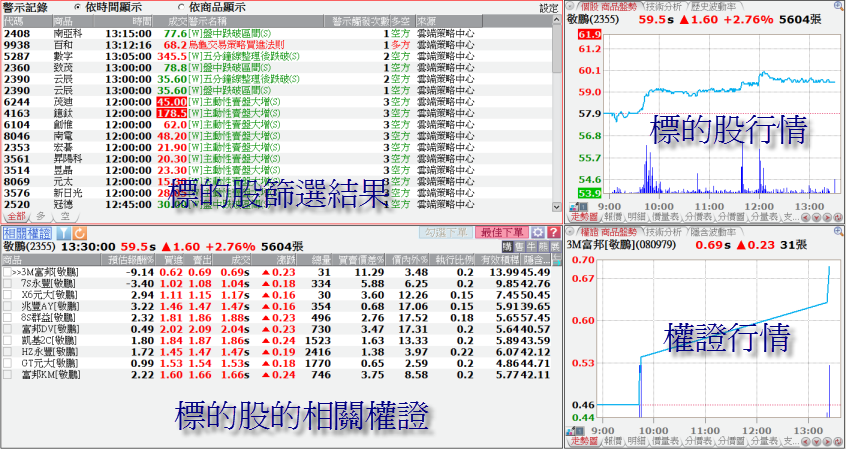The height and width of the screenshot is (449, 846).
Task: Click the 最佳下單 button
Action: pos(504,232)
